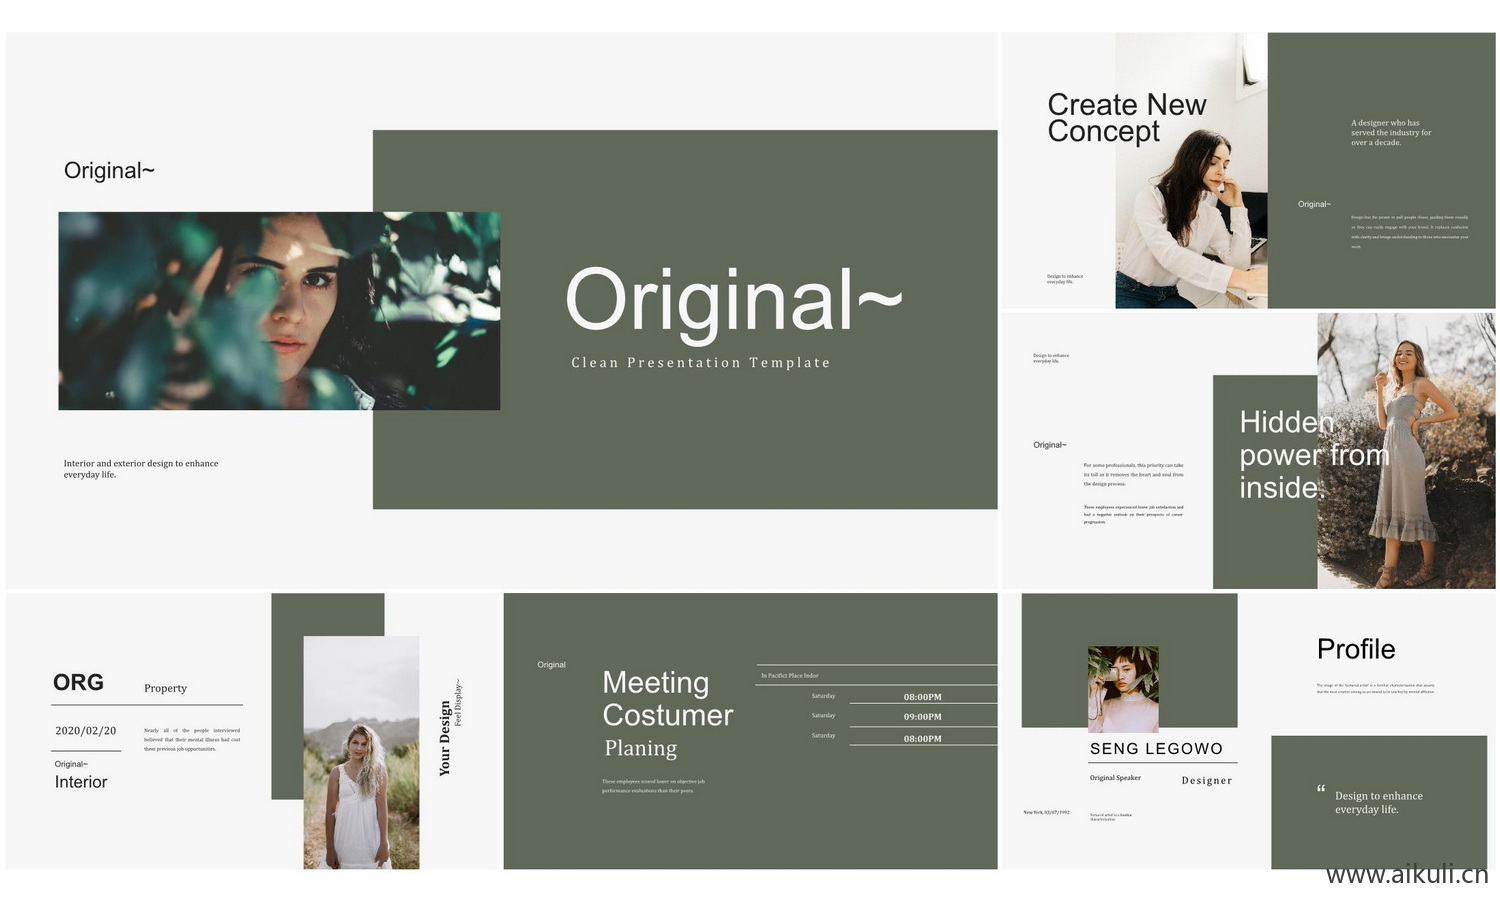Screen dimensions: 1500x900
Task: Click the Planing subtitle text
Action: (x=640, y=748)
